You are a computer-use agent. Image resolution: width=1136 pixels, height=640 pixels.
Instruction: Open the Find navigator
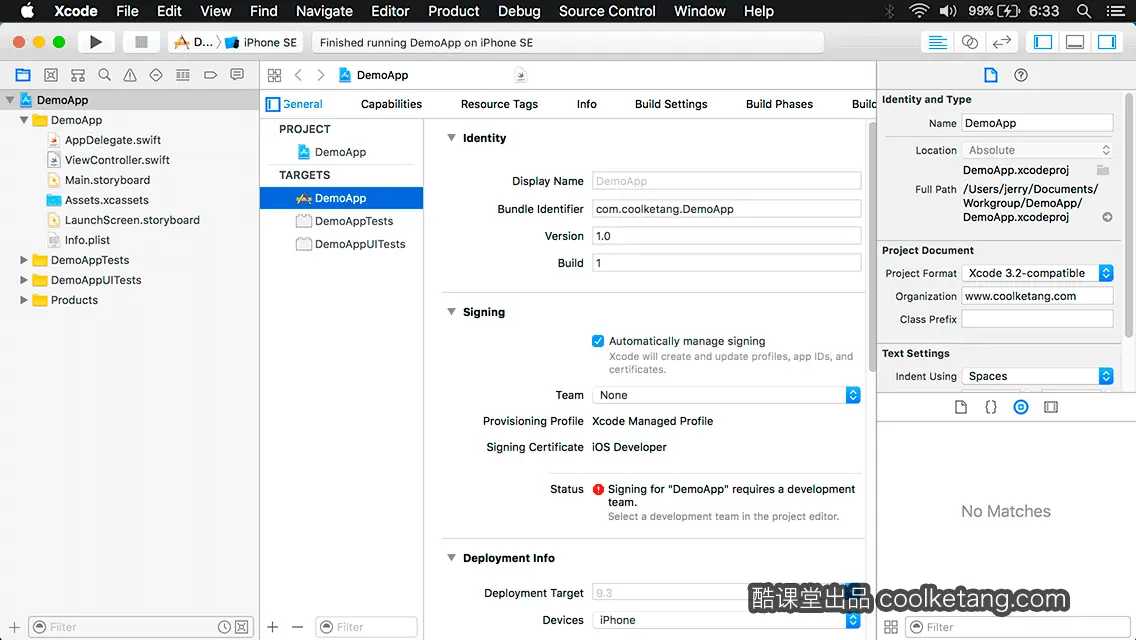tap(104, 75)
